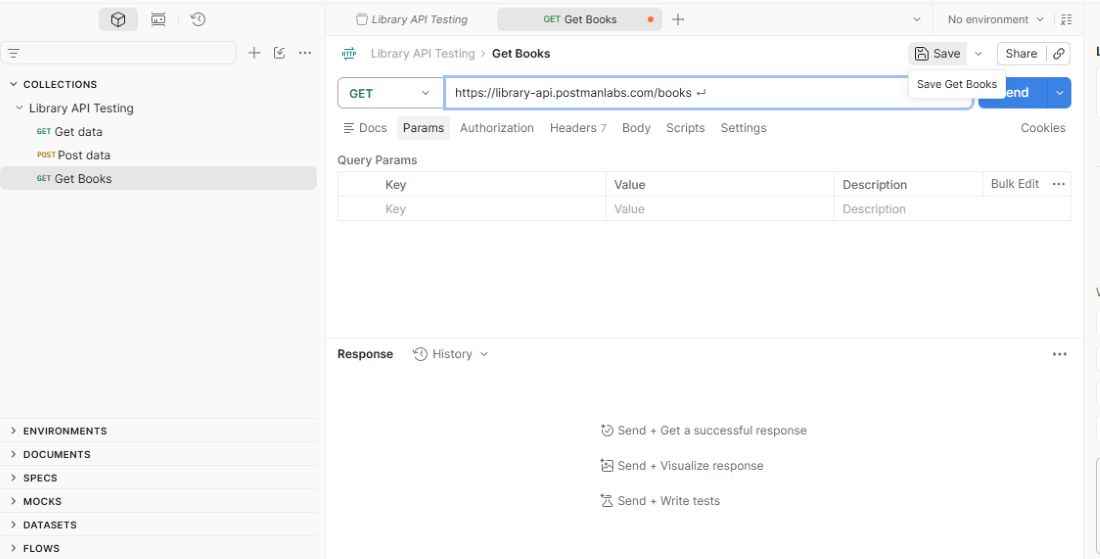Switch to the Authorization tab

[497, 128]
